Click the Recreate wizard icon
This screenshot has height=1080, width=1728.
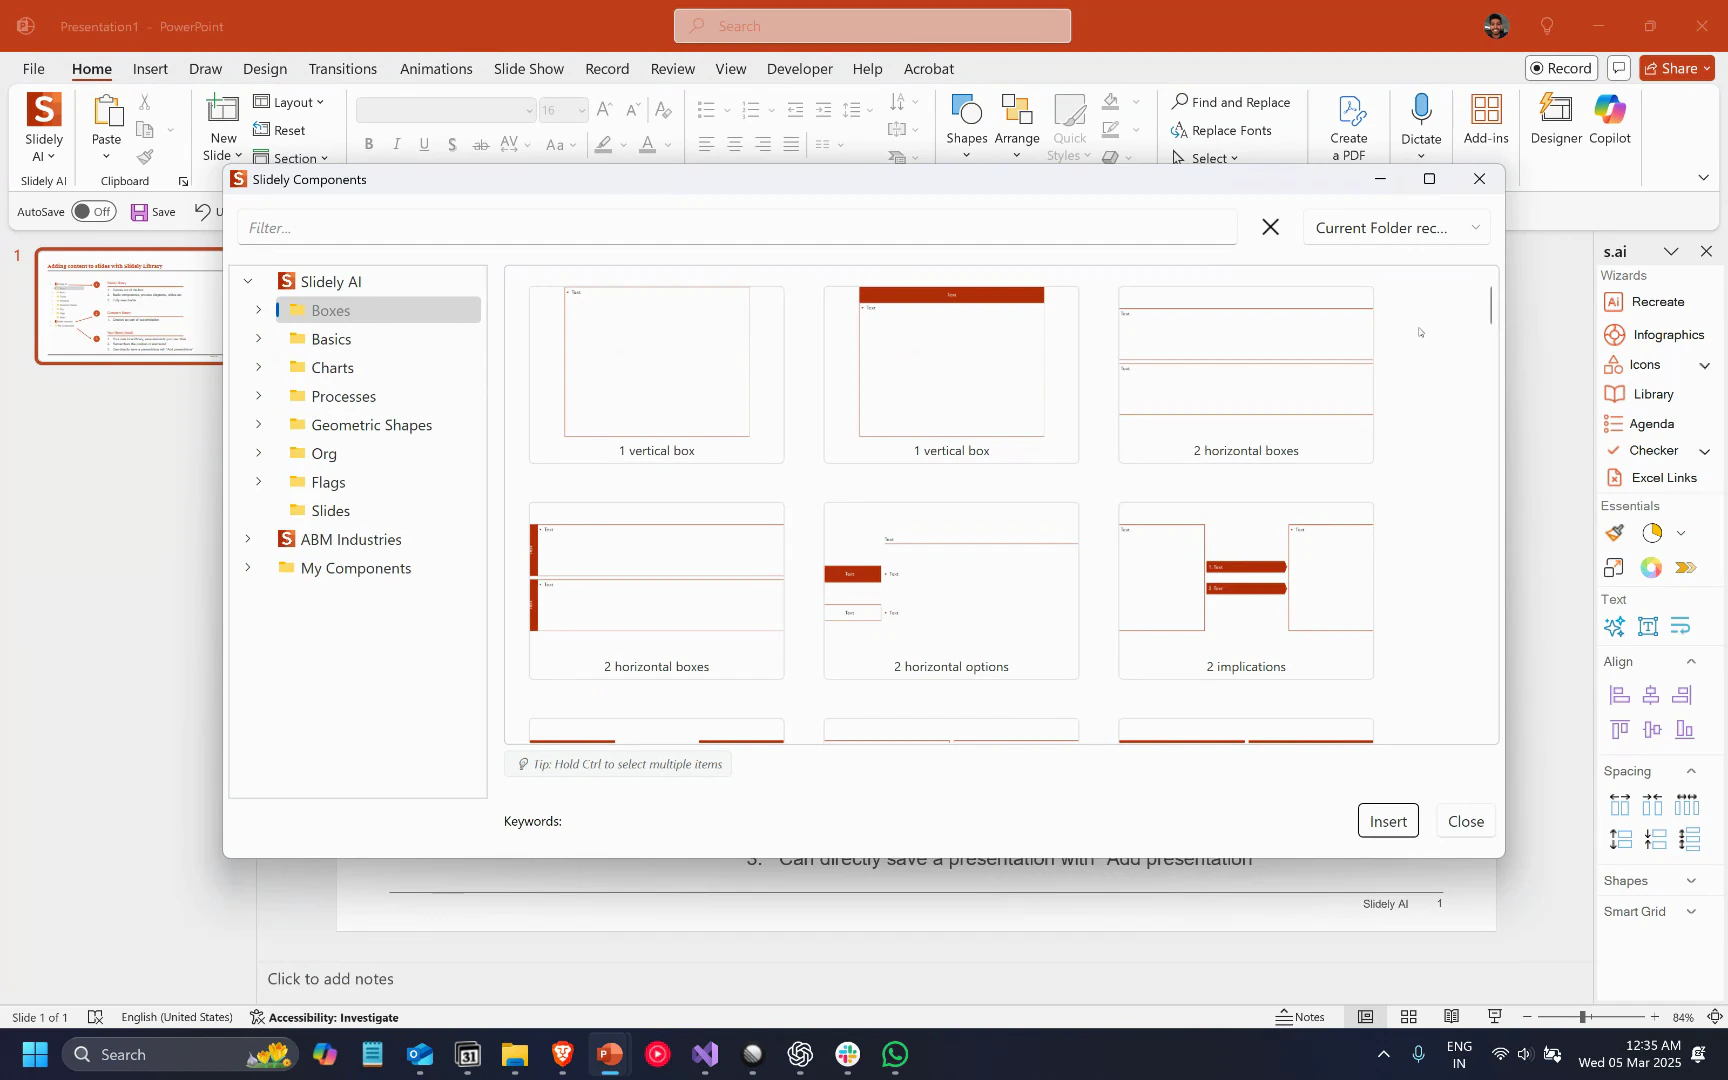pos(1613,302)
